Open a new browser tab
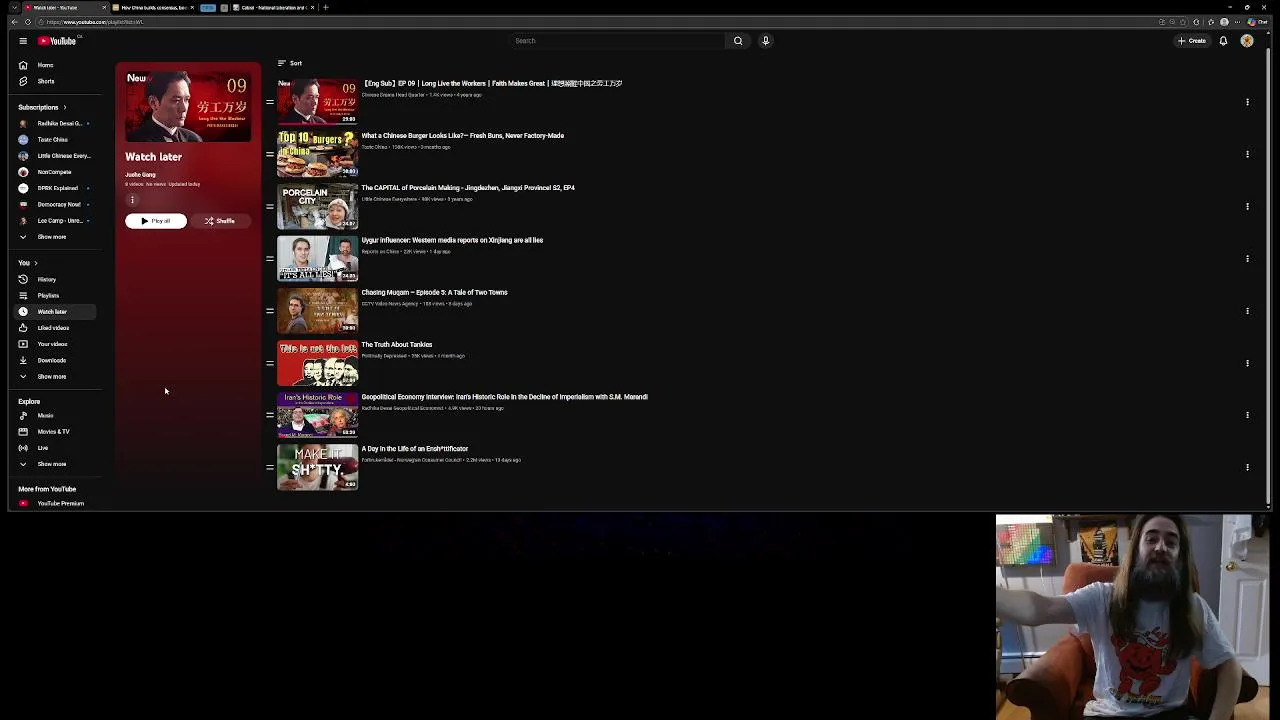Viewport: 1280px width, 720px height. tap(325, 7)
